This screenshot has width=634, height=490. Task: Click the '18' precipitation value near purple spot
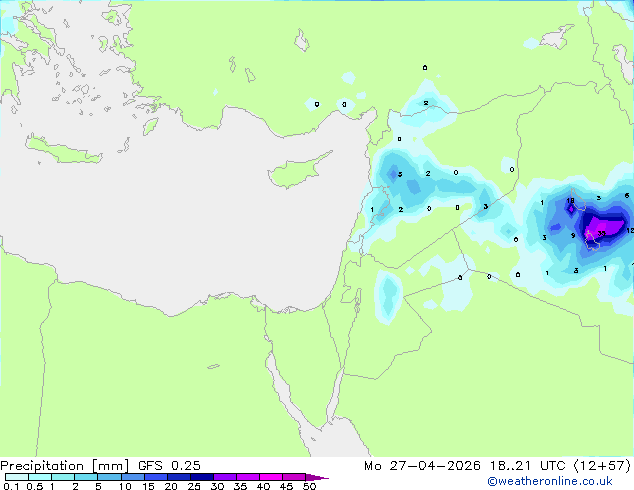click(570, 201)
